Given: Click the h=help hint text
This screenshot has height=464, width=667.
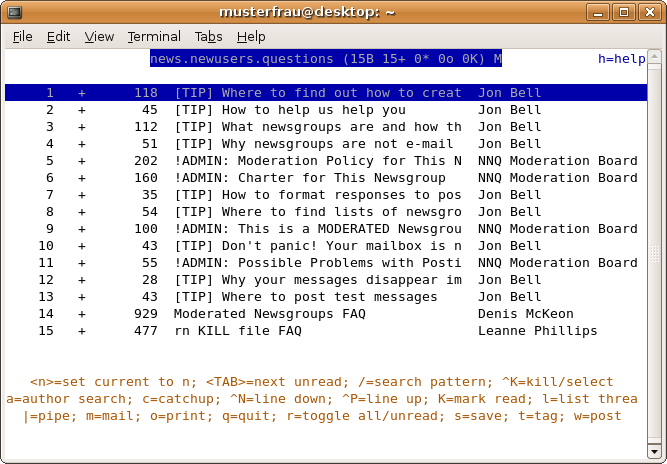Looking at the screenshot, I should click(x=621, y=59).
